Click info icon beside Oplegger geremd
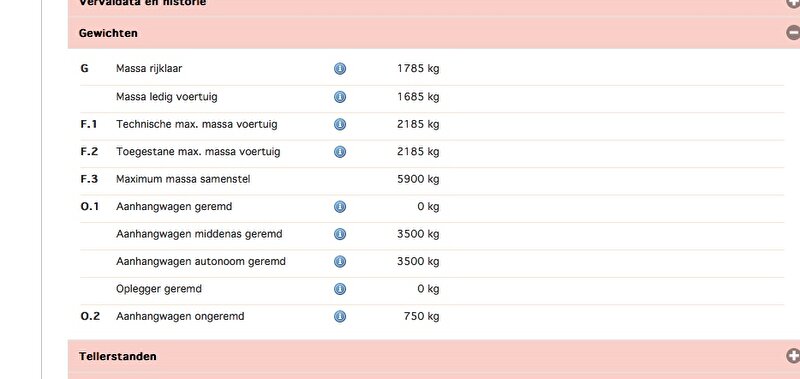800x379 pixels. point(340,289)
